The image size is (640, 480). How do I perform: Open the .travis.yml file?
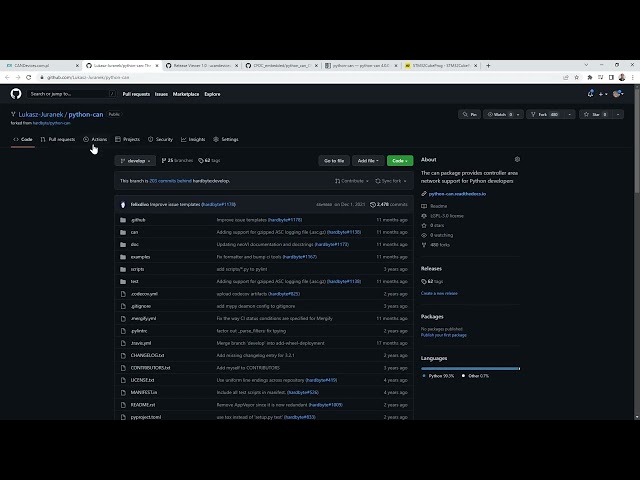coord(141,343)
